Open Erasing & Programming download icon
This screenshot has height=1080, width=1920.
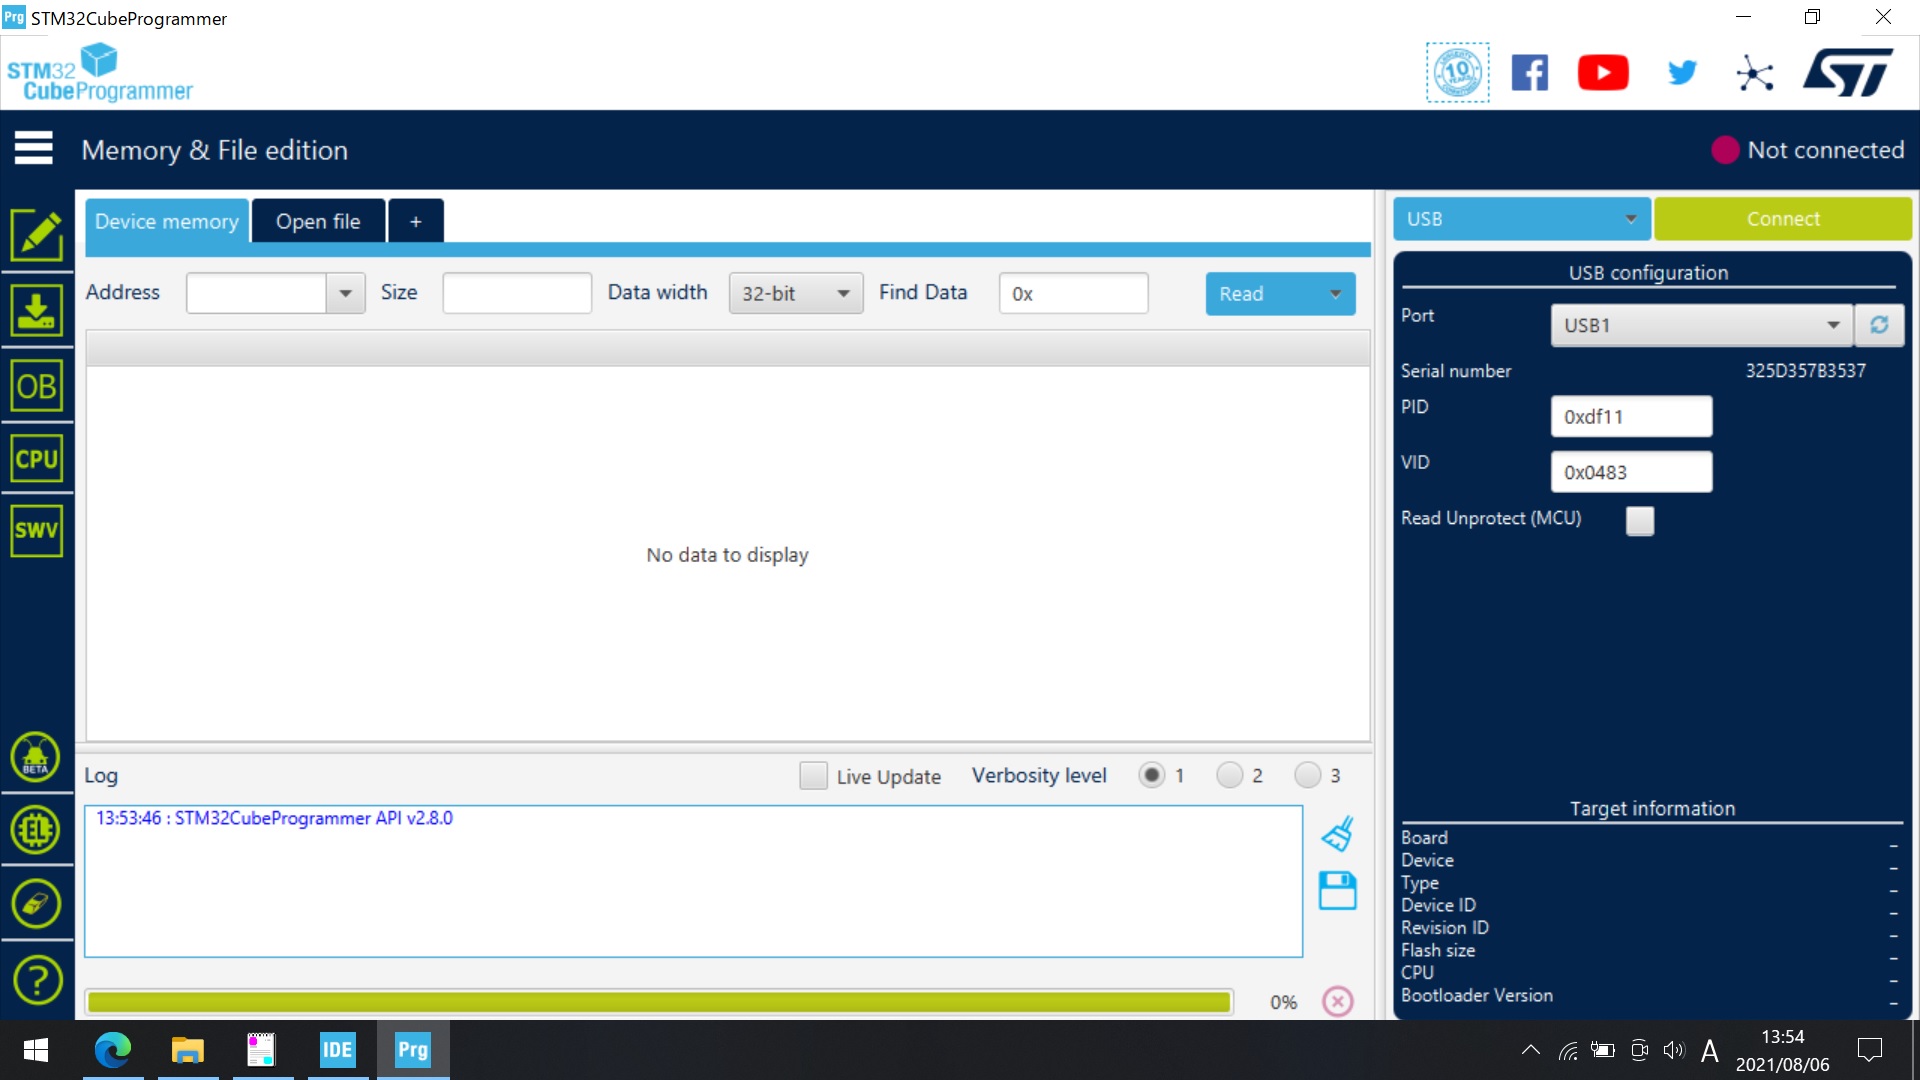[x=37, y=310]
